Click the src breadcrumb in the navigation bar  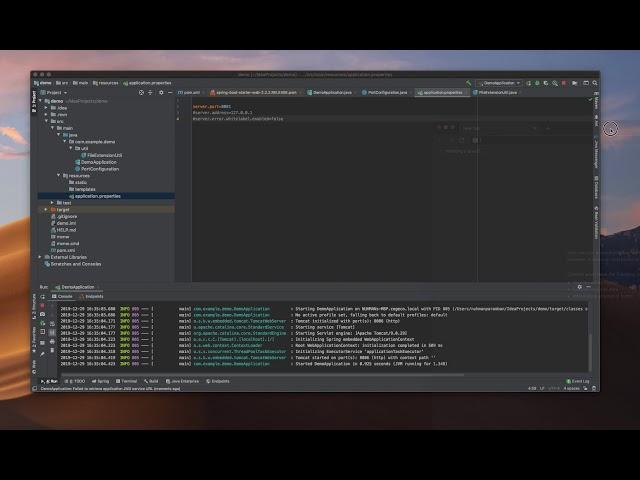(62, 83)
